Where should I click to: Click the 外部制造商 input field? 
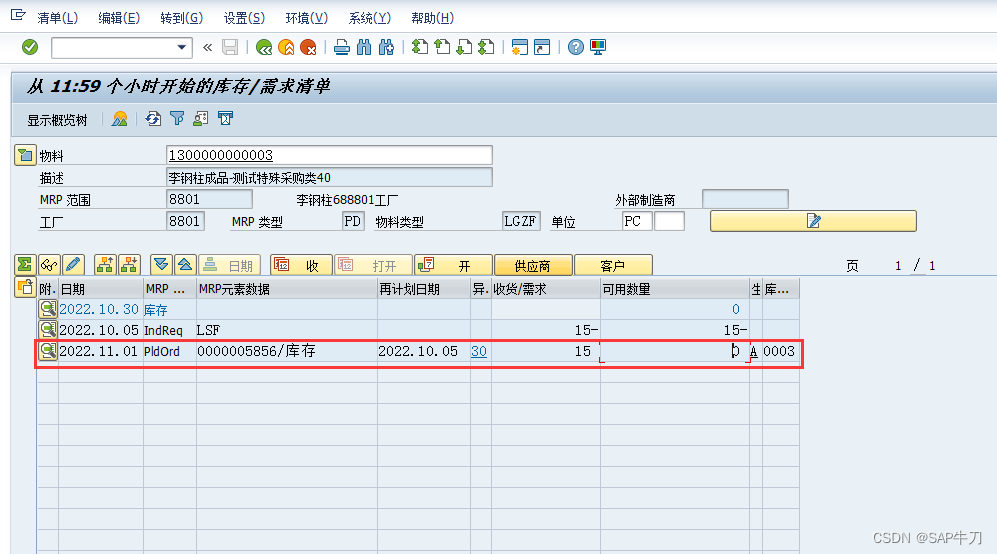(745, 199)
